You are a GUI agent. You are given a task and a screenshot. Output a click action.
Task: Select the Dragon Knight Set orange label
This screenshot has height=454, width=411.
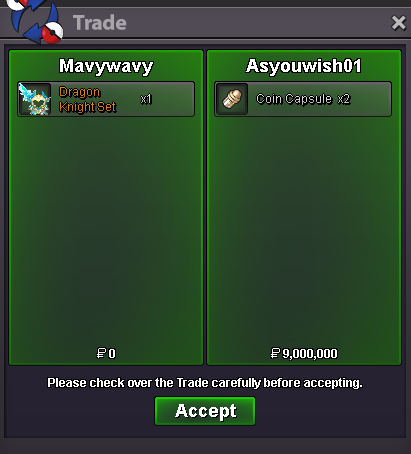(87, 99)
